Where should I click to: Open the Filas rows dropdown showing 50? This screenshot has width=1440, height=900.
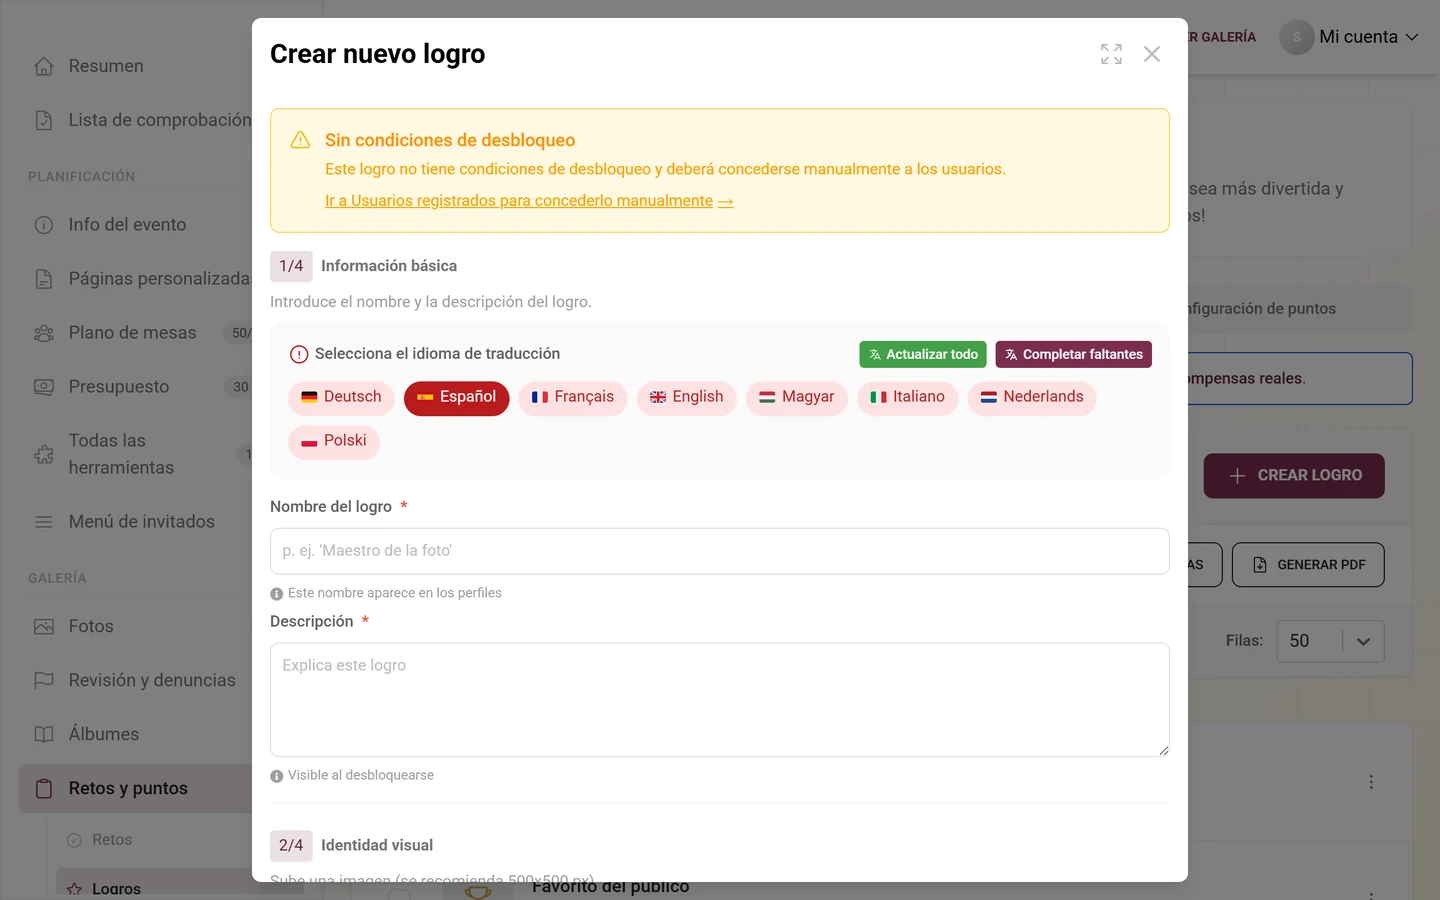(1331, 642)
